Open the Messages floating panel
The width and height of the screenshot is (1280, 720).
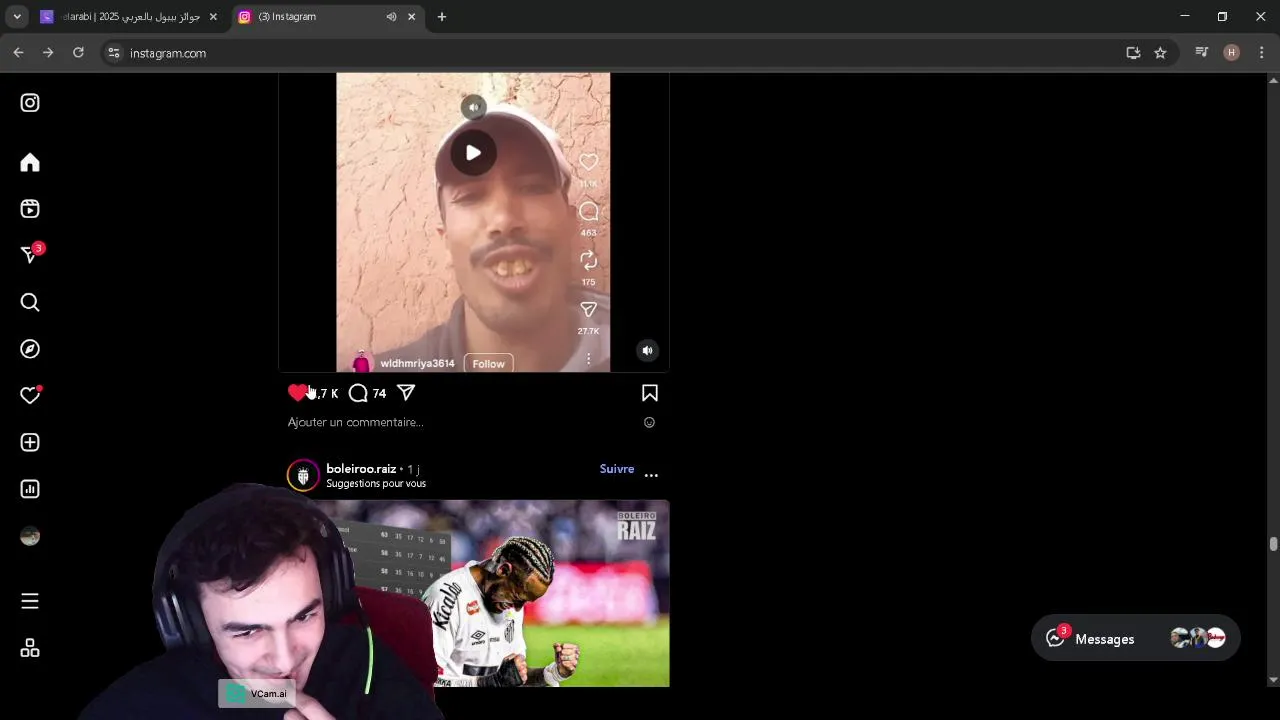point(1136,638)
